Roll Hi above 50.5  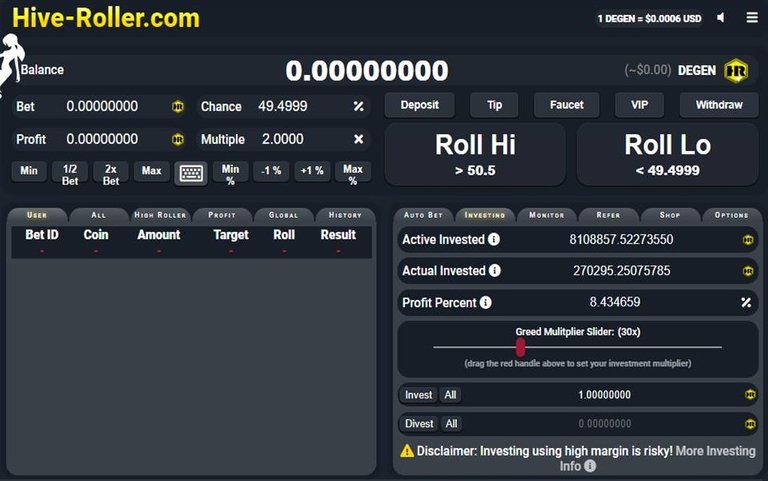click(475, 155)
